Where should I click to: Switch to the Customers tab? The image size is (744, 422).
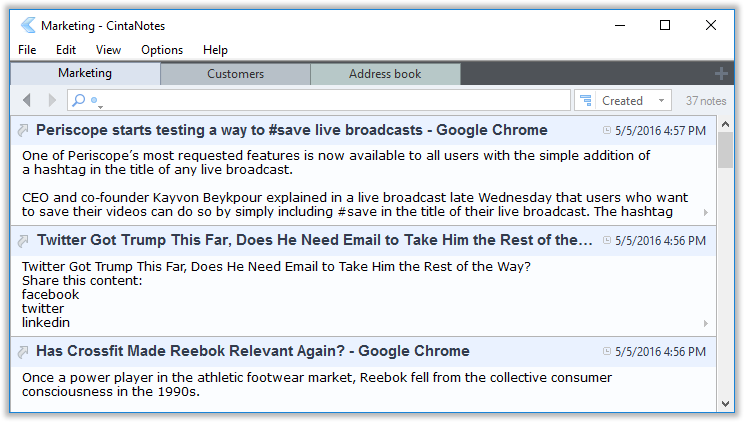coord(235,74)
